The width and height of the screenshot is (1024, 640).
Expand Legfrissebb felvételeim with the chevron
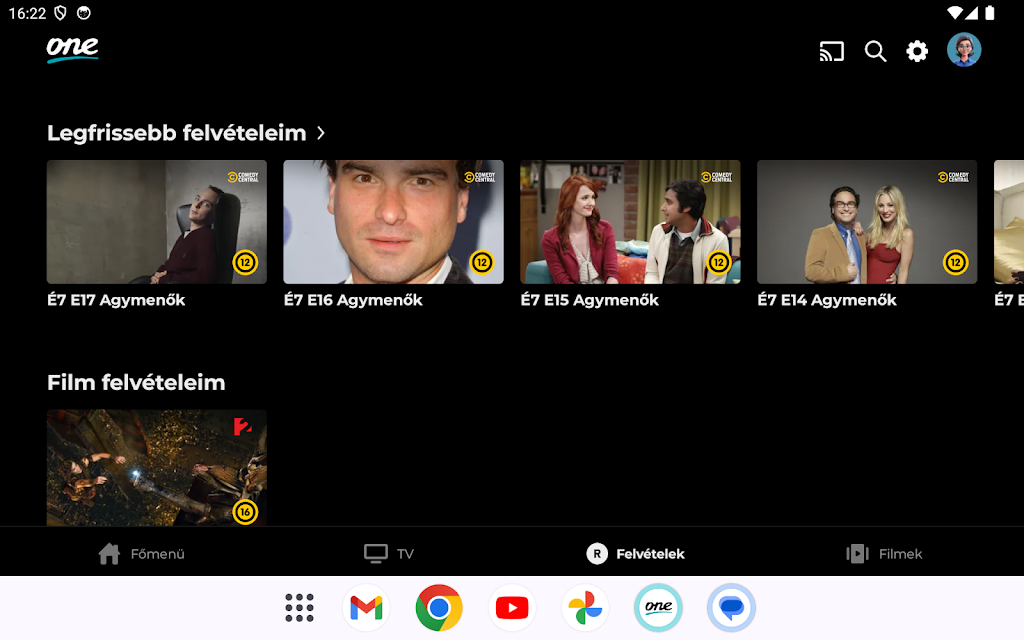tap(321, 133)
